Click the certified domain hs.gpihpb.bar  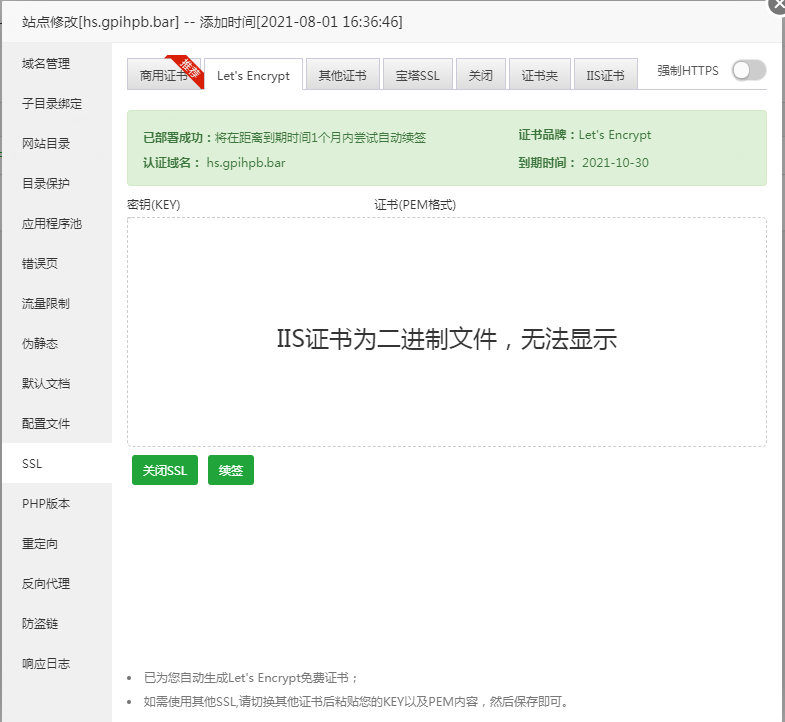coord(246,163)
